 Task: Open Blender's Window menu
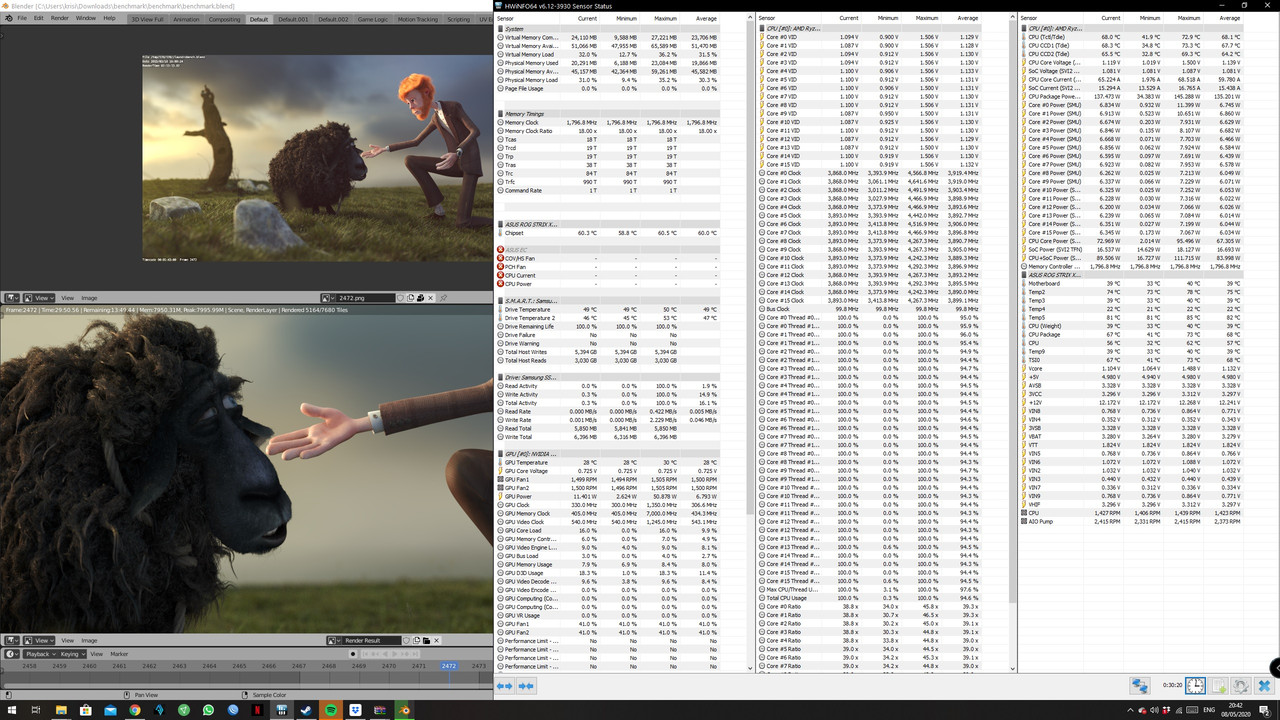86,18
